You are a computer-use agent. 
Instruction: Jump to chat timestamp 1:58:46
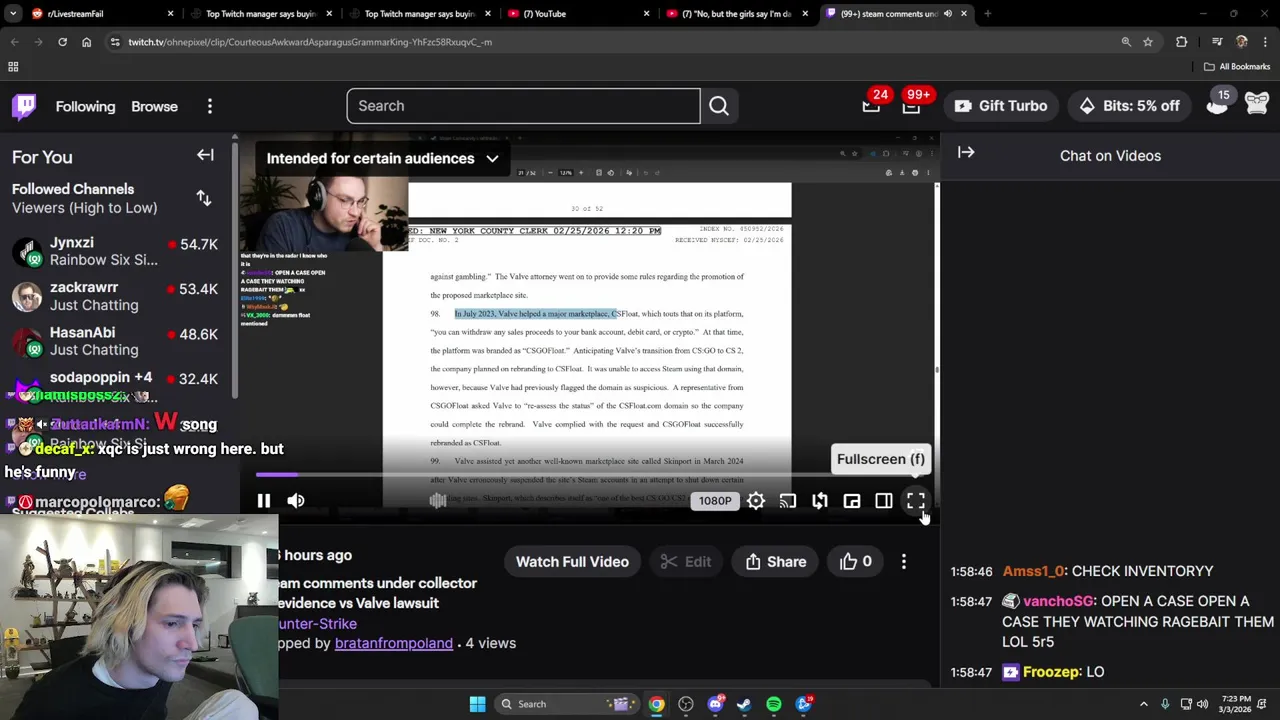tap(971, 572)
